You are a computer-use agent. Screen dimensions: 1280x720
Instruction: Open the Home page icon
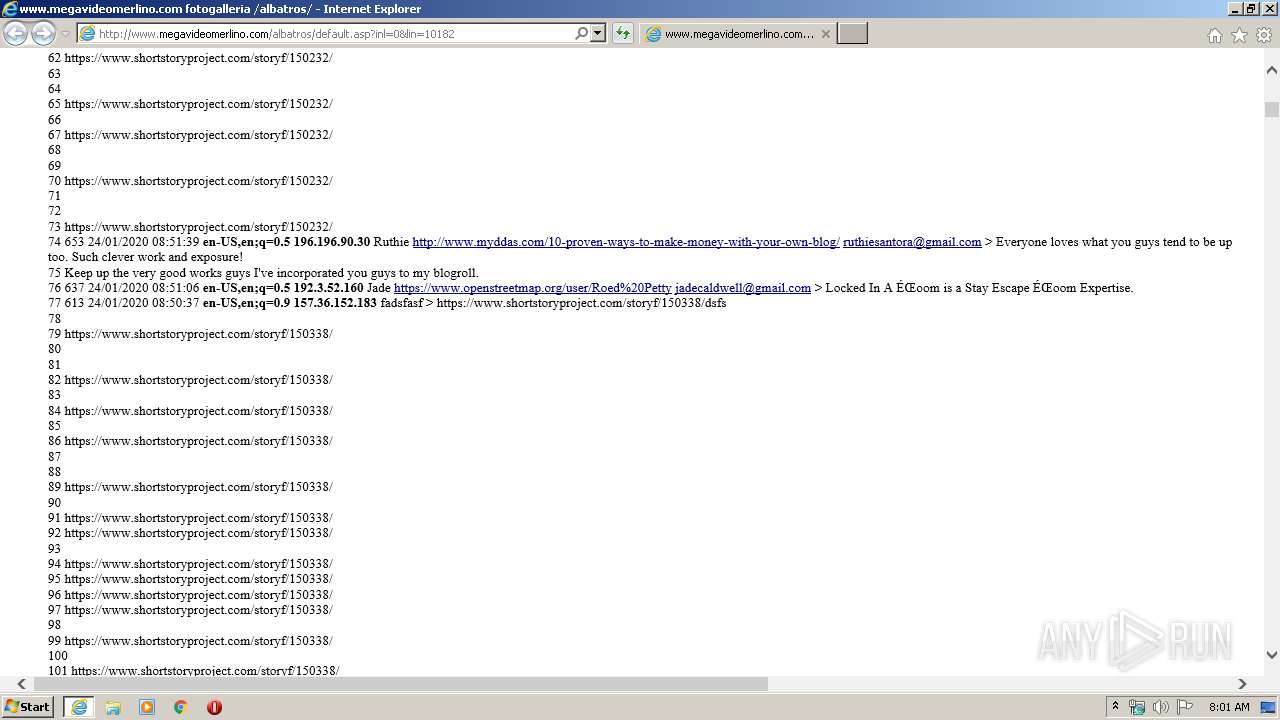click(1214, 35)
